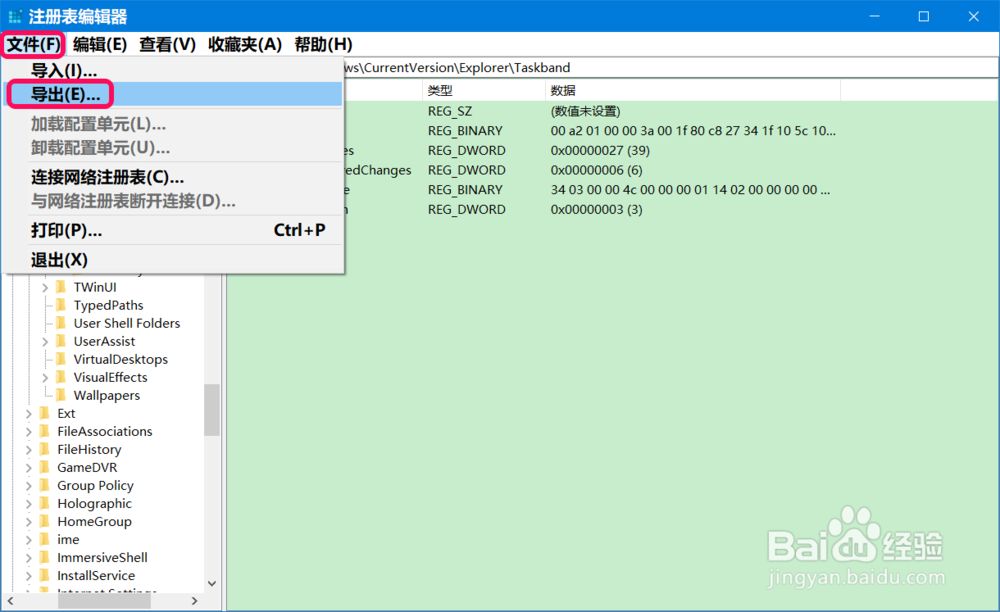Click the Wallpapers key folder icon

pyautogui.click(x=61, y=395)
